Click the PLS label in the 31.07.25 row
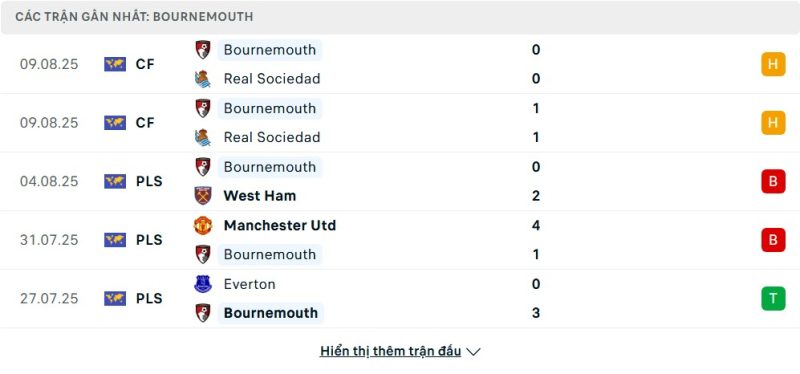The width and height of the screenshot is (800, 374). [149, 240]
